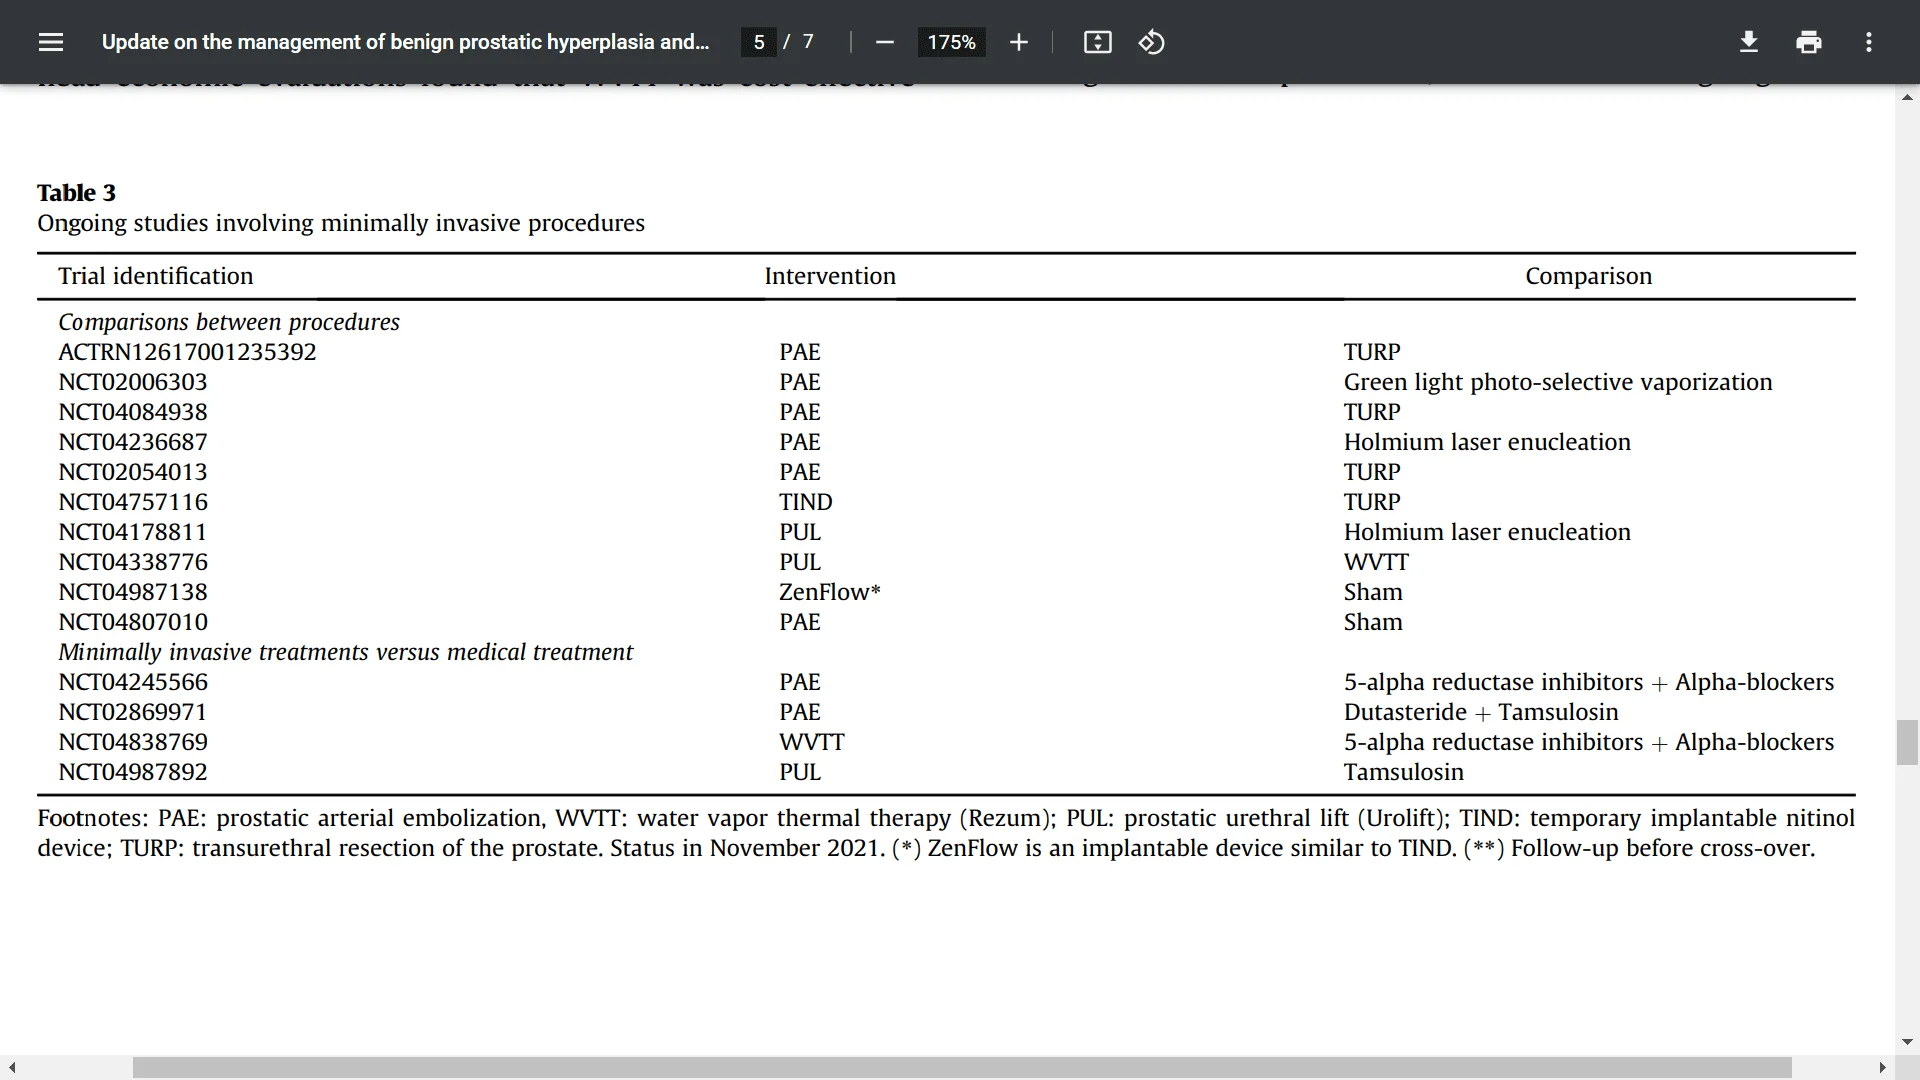
Task: Click 'PUL' intervention in NCT04987892 row
Action: pyautogui.click(x=800, y=772)
